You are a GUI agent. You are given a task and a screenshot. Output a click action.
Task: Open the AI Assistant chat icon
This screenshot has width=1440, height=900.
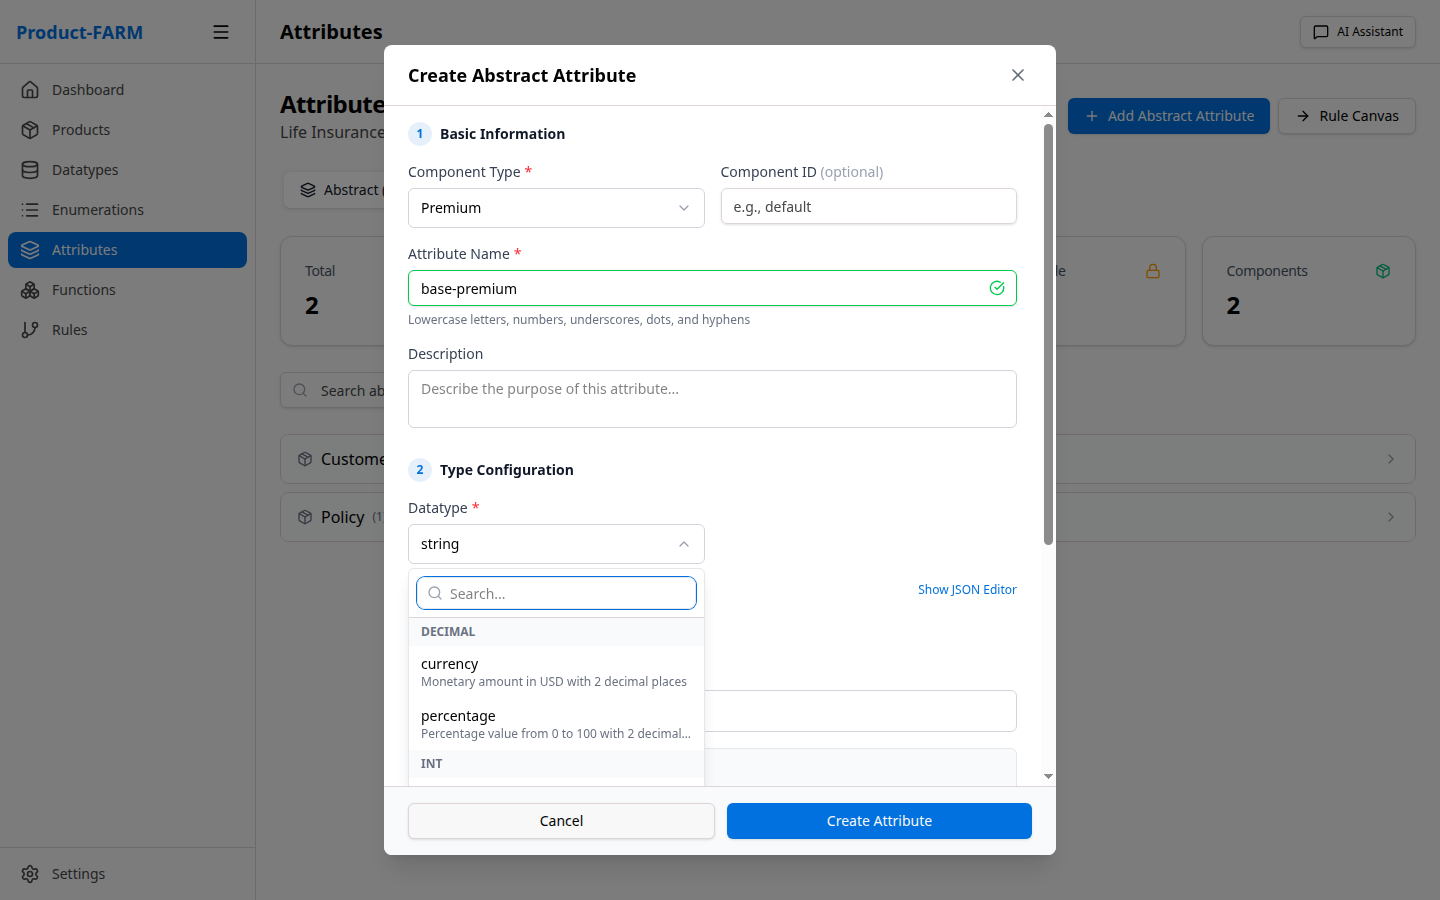coord(1318,31)
